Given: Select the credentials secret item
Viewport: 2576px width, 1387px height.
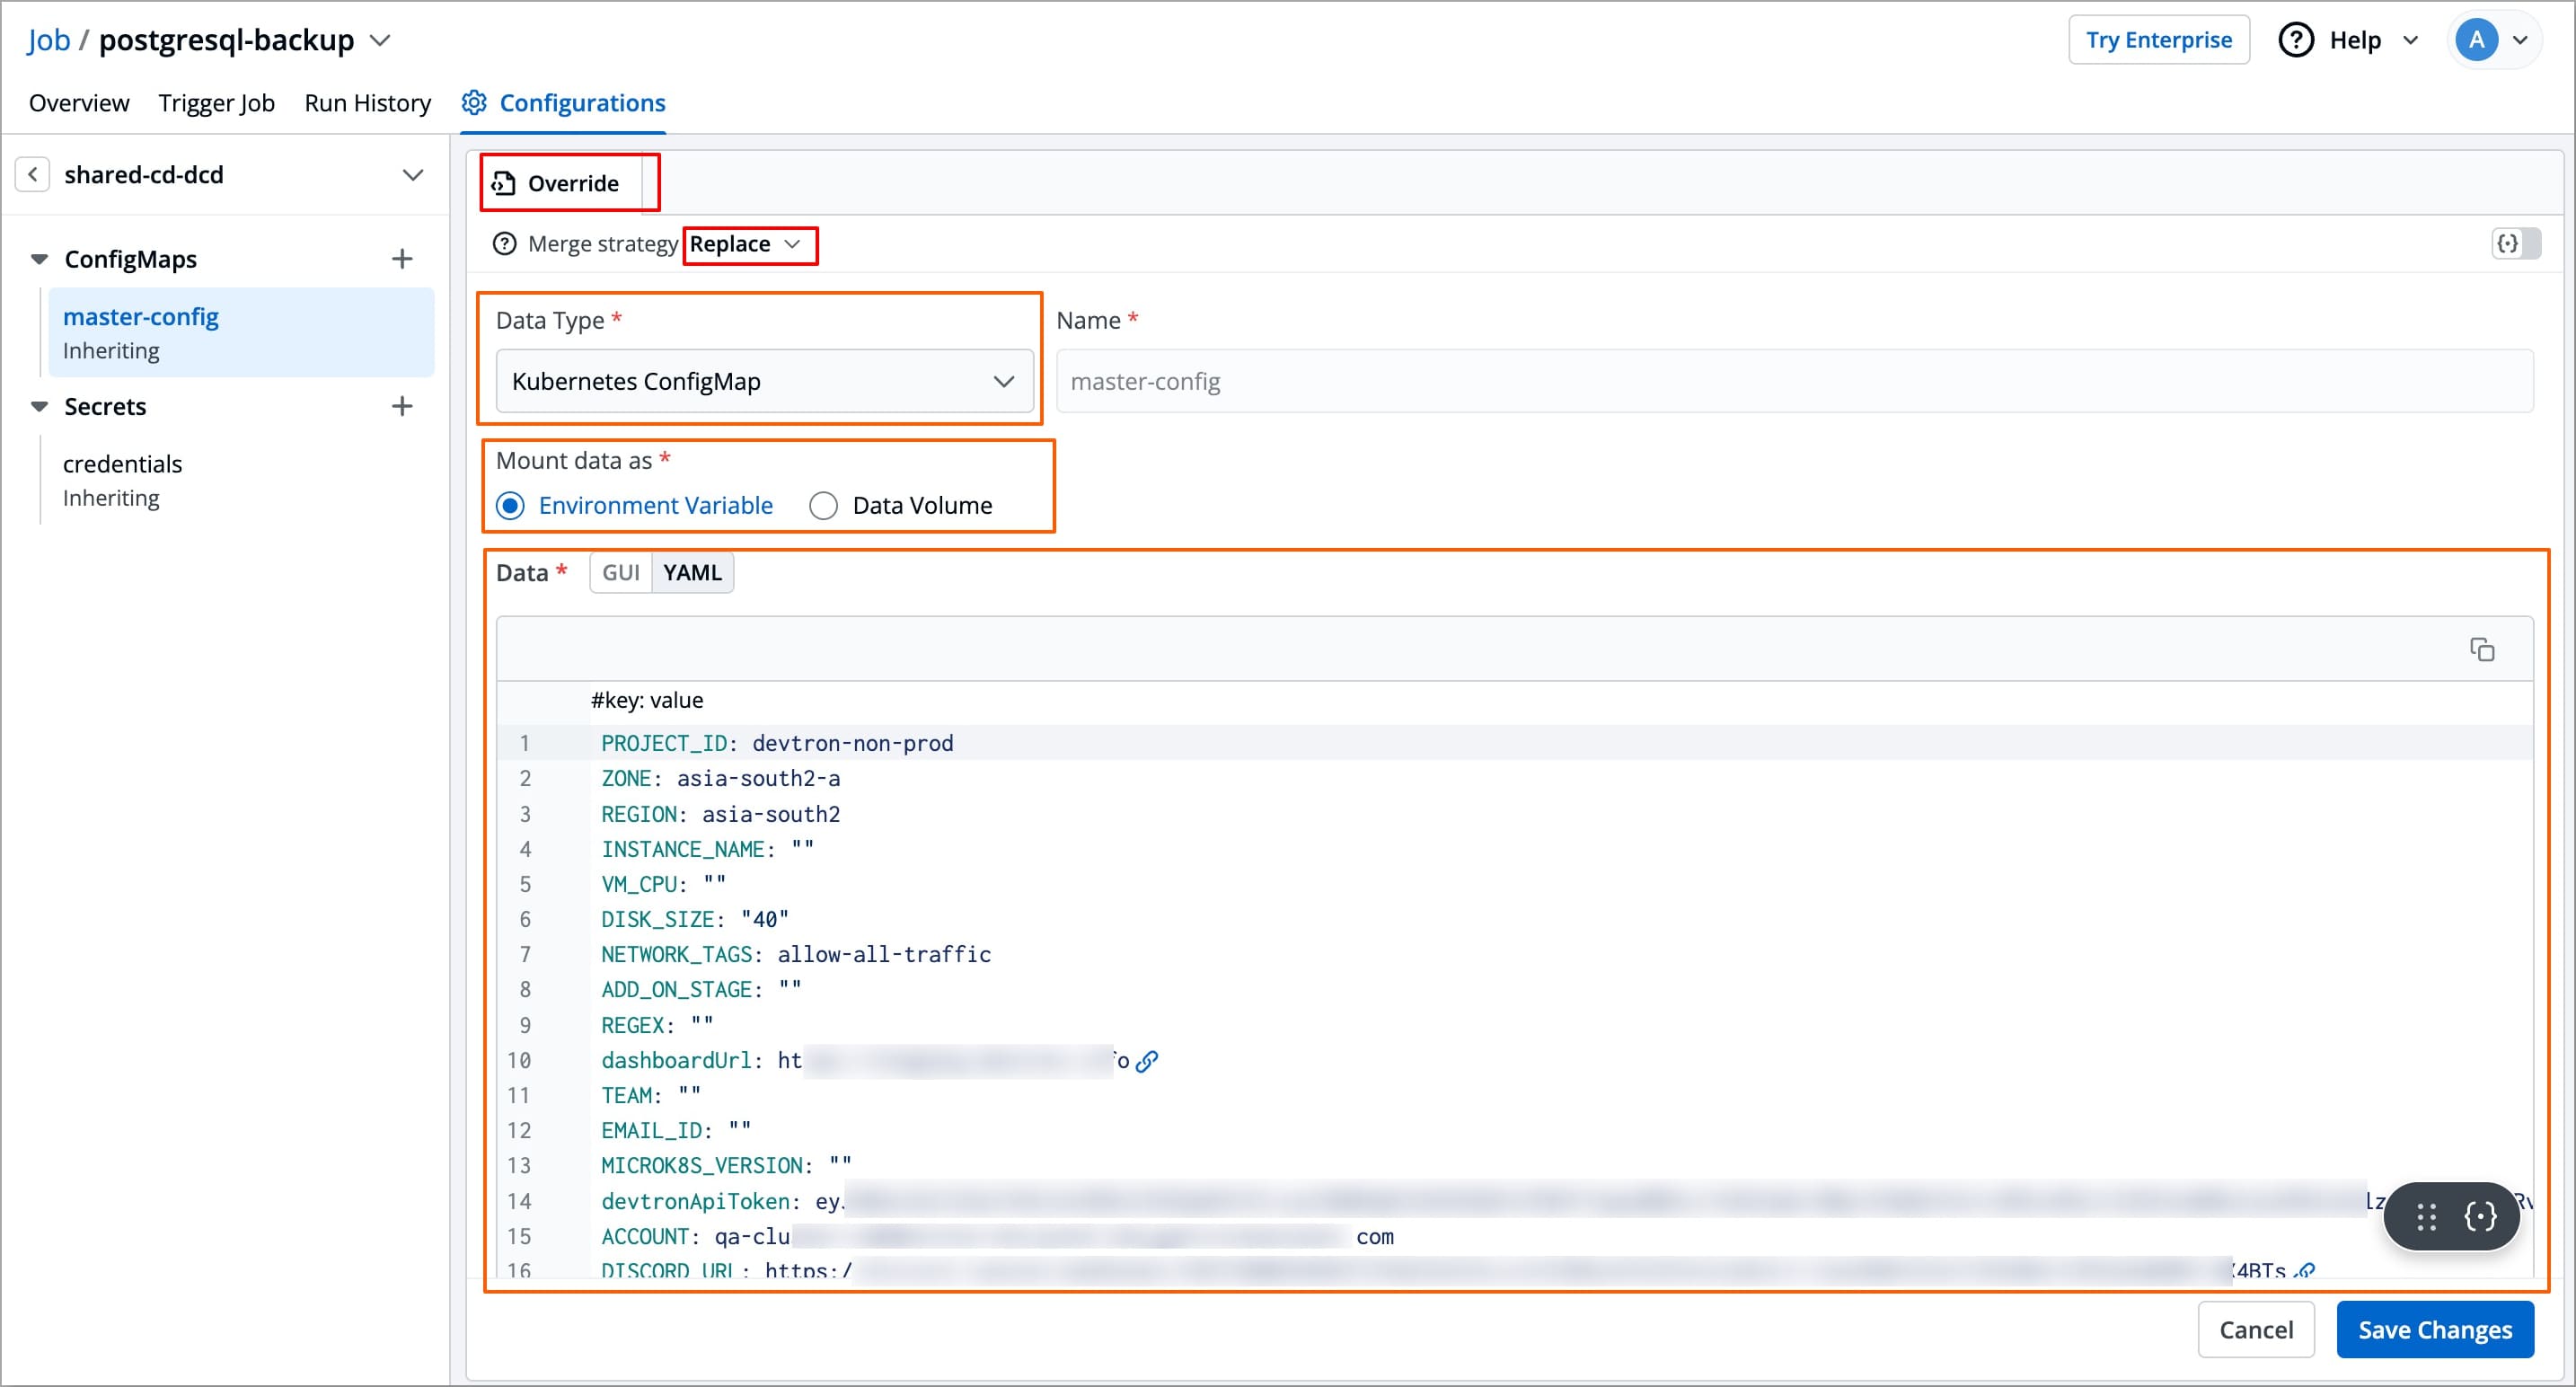Looking at the screenshot, I should click(122, 464).
